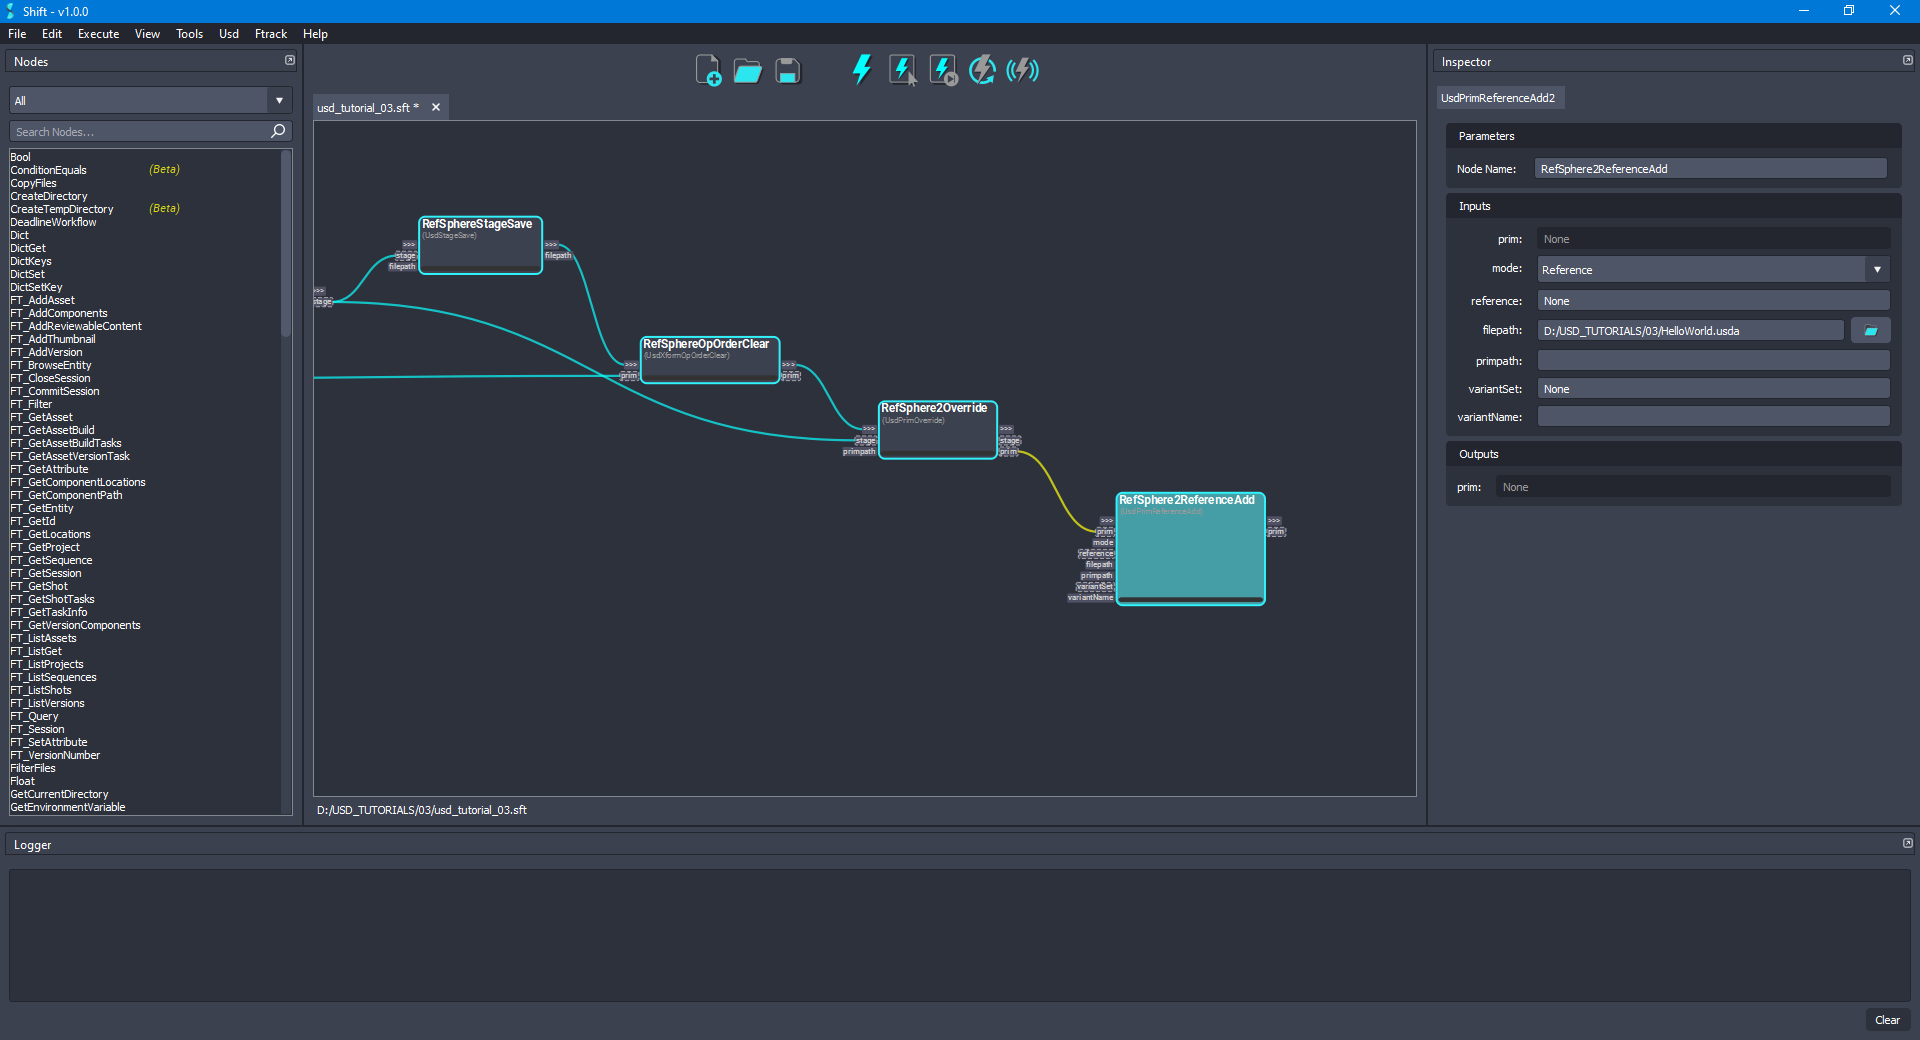Select the usd_tutorial_03.sft tab
Screen dimensions: 1920x1040
367,107
